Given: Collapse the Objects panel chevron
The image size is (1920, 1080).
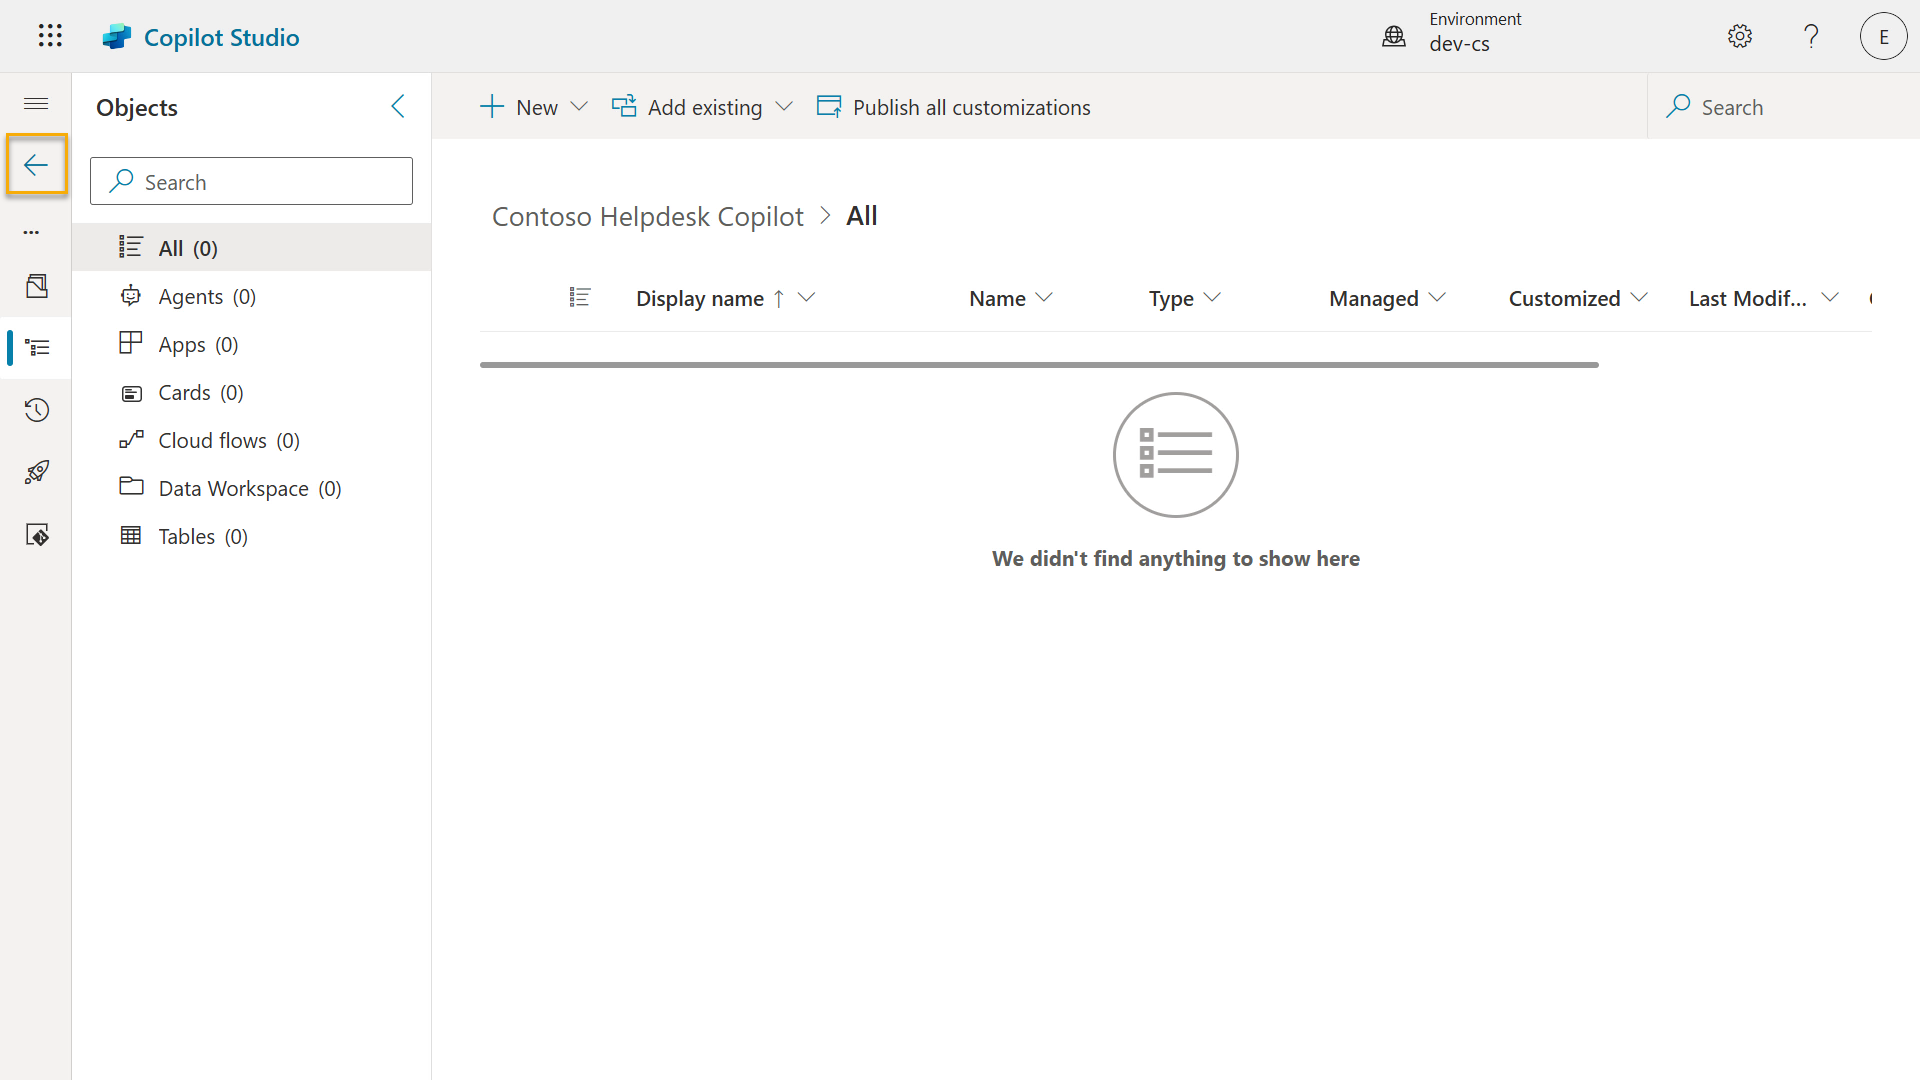Looking at the screenshot, I should (x=398, y=107).
